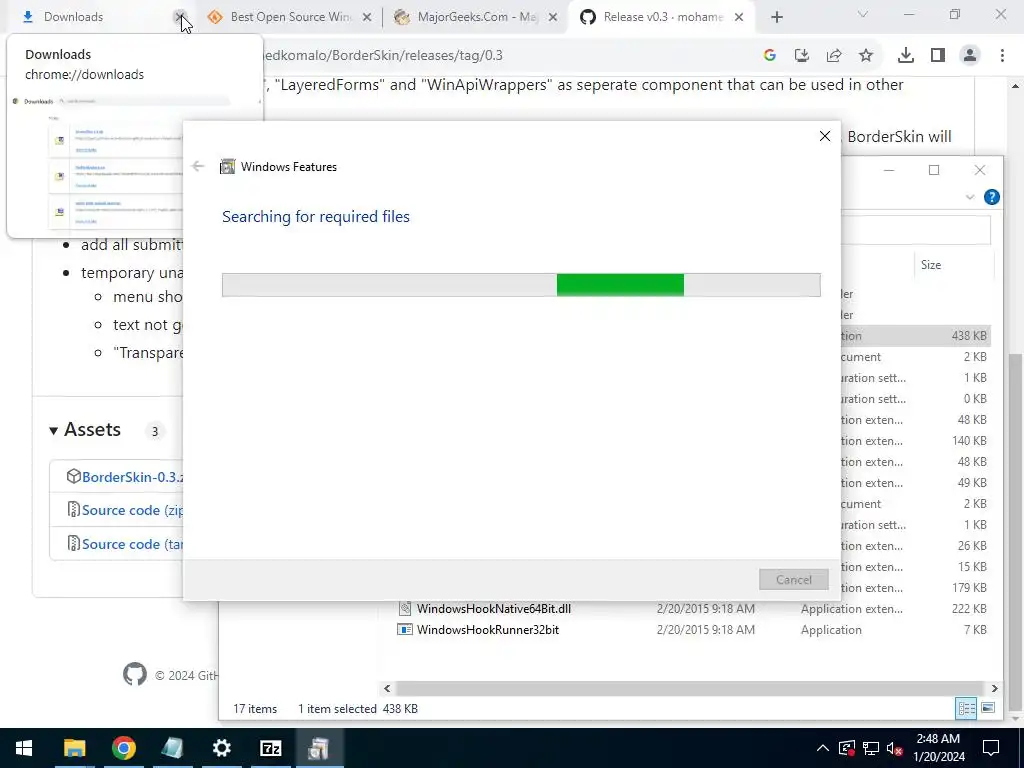
Task: Open 7-Zip from the taskbar
Action: tap(270, 748)
